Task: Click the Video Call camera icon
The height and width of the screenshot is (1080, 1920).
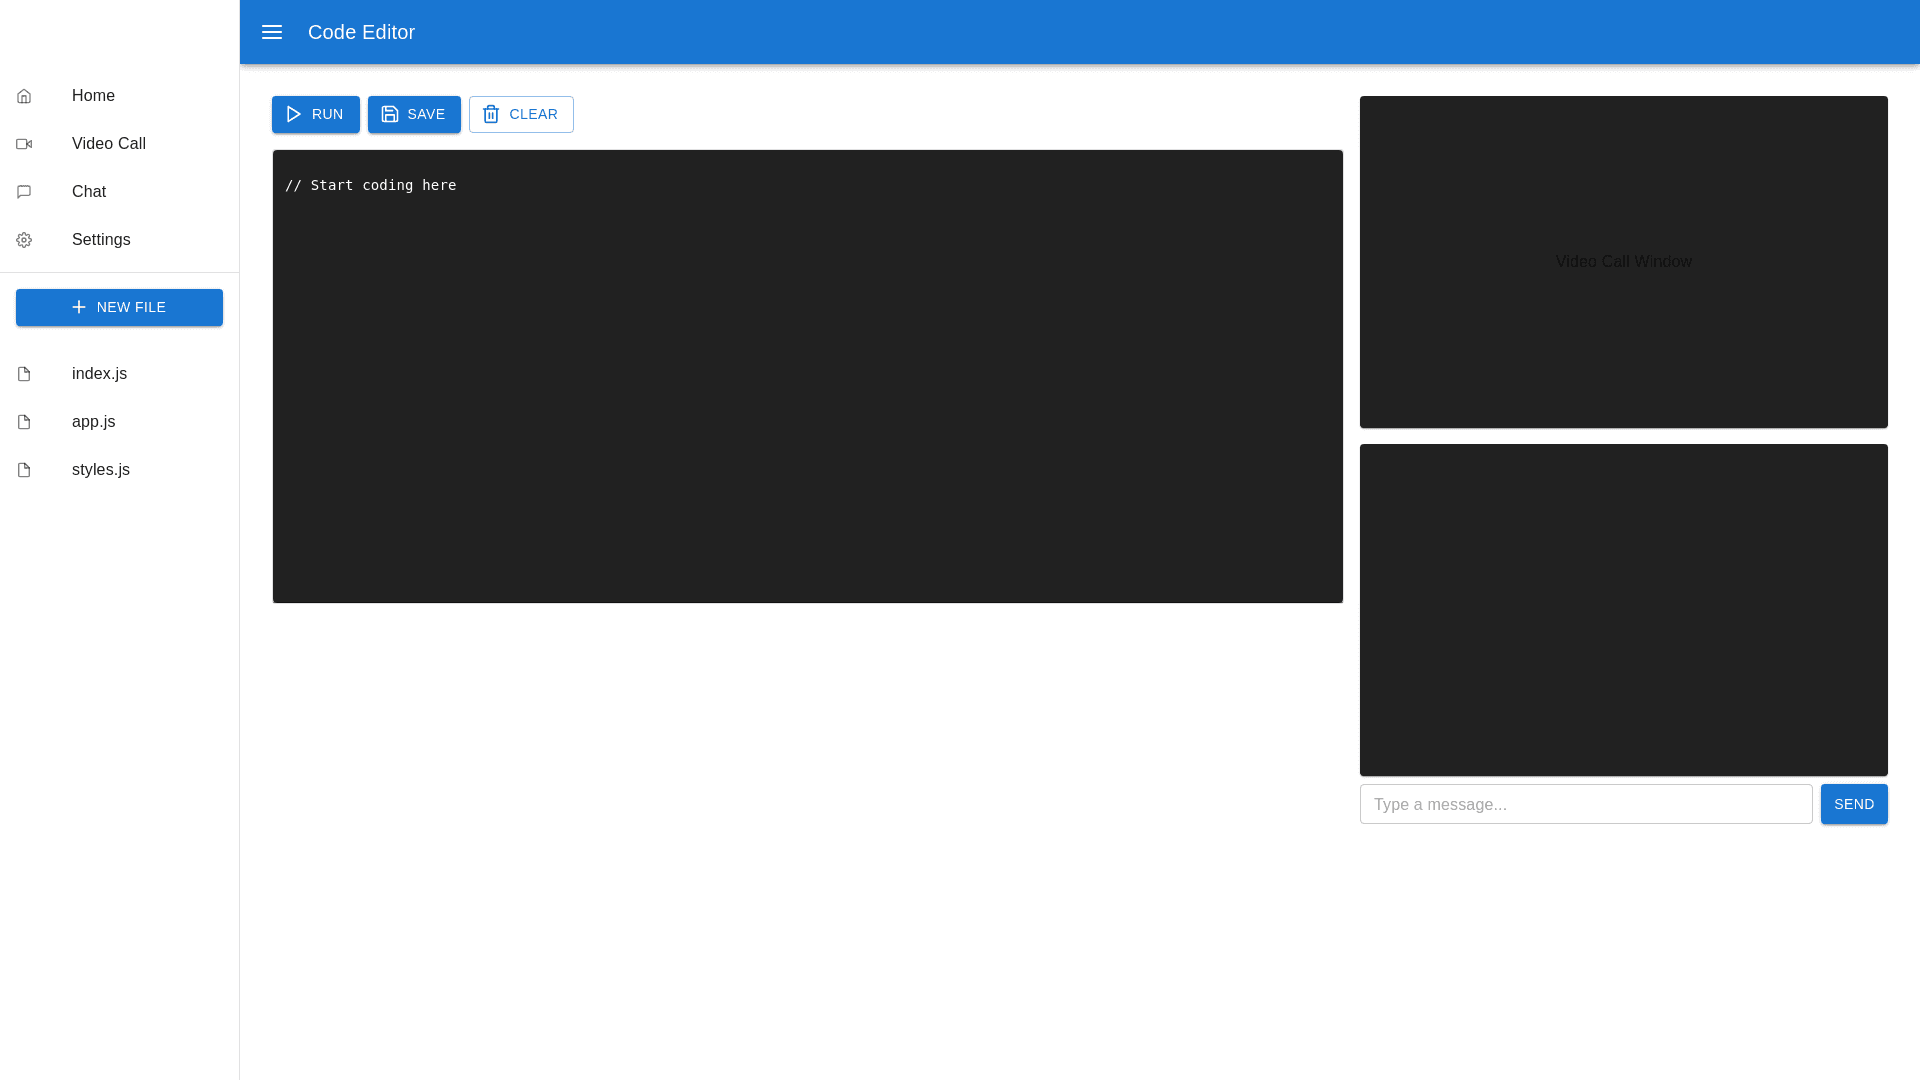Action: (24, 144)
